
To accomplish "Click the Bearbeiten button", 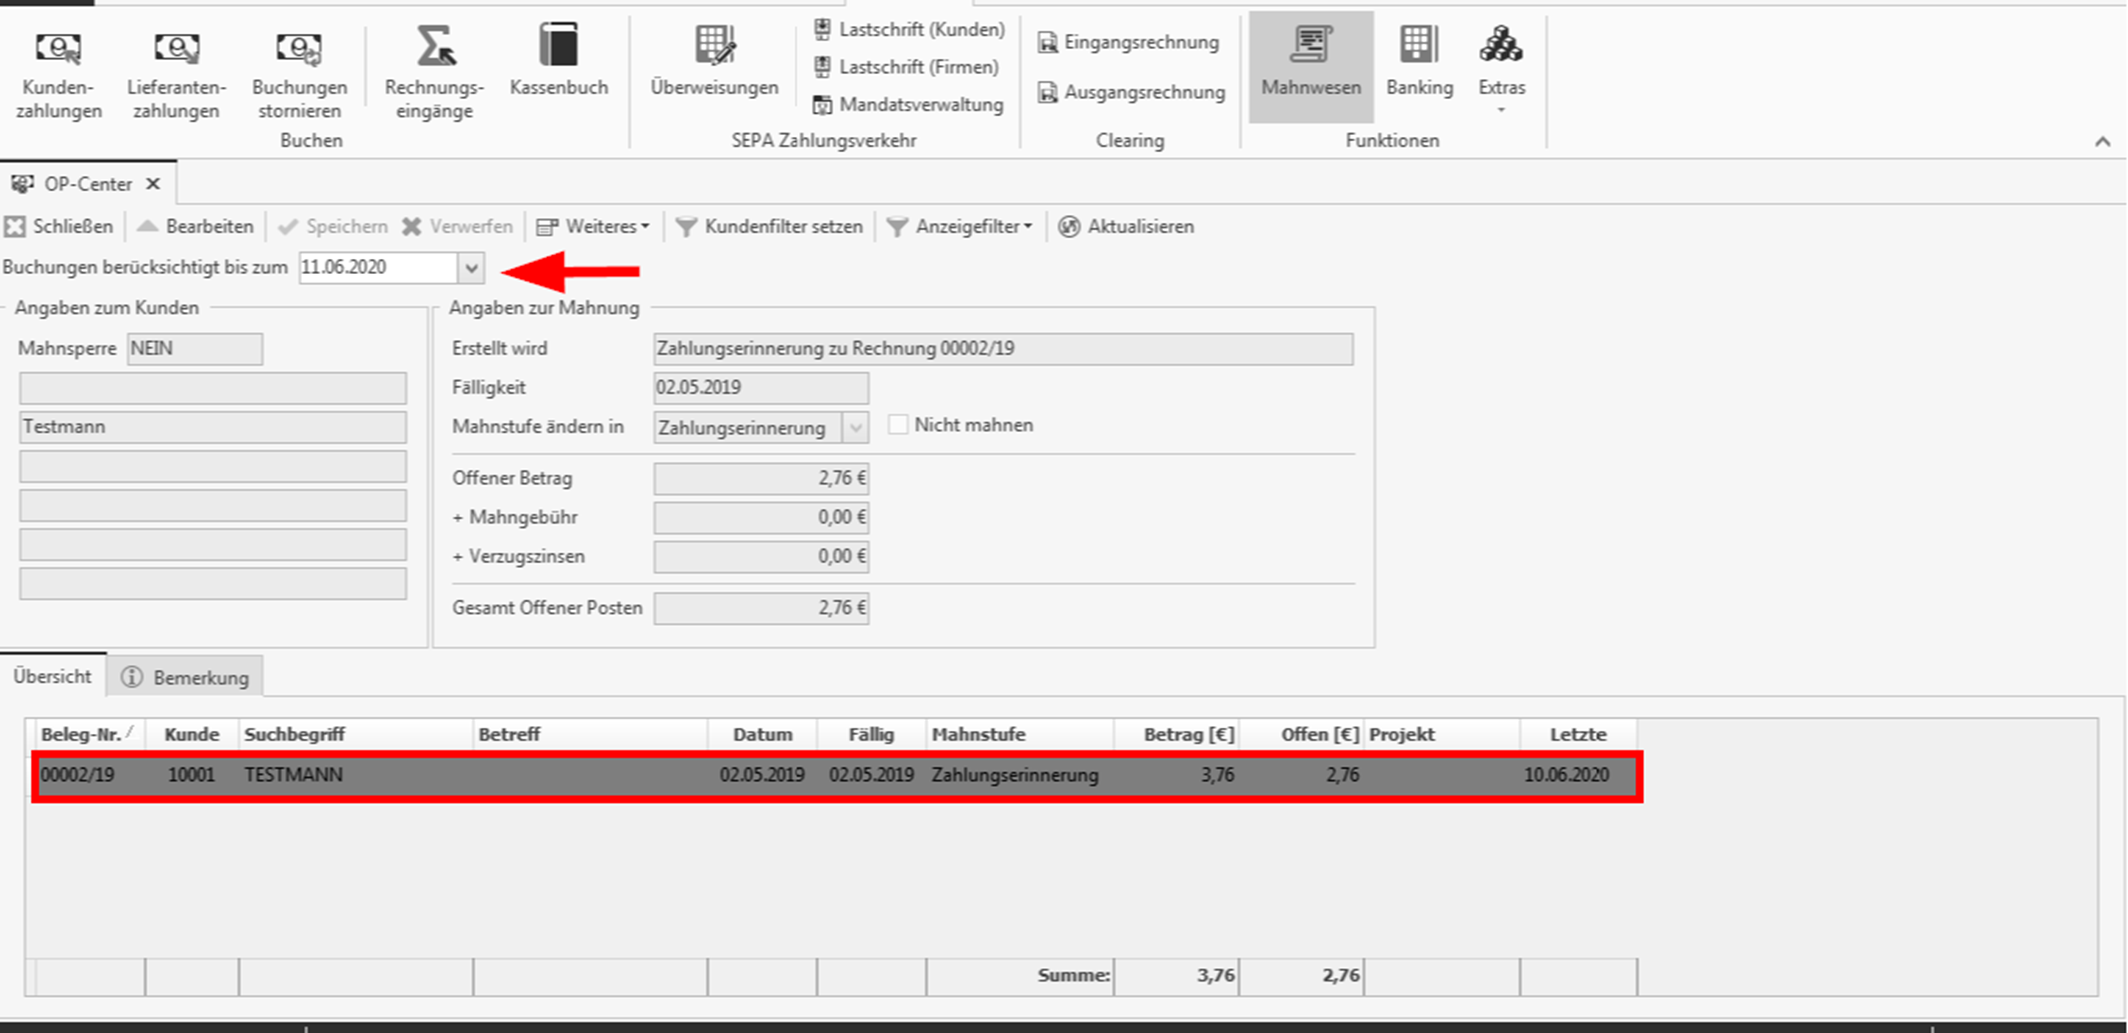I will point(196,227).
